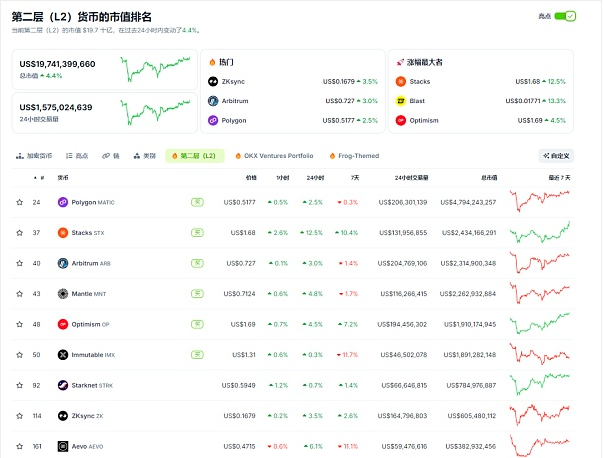
Task: Open Optimism 7-day sparkline chart
Action: point(540,324)
